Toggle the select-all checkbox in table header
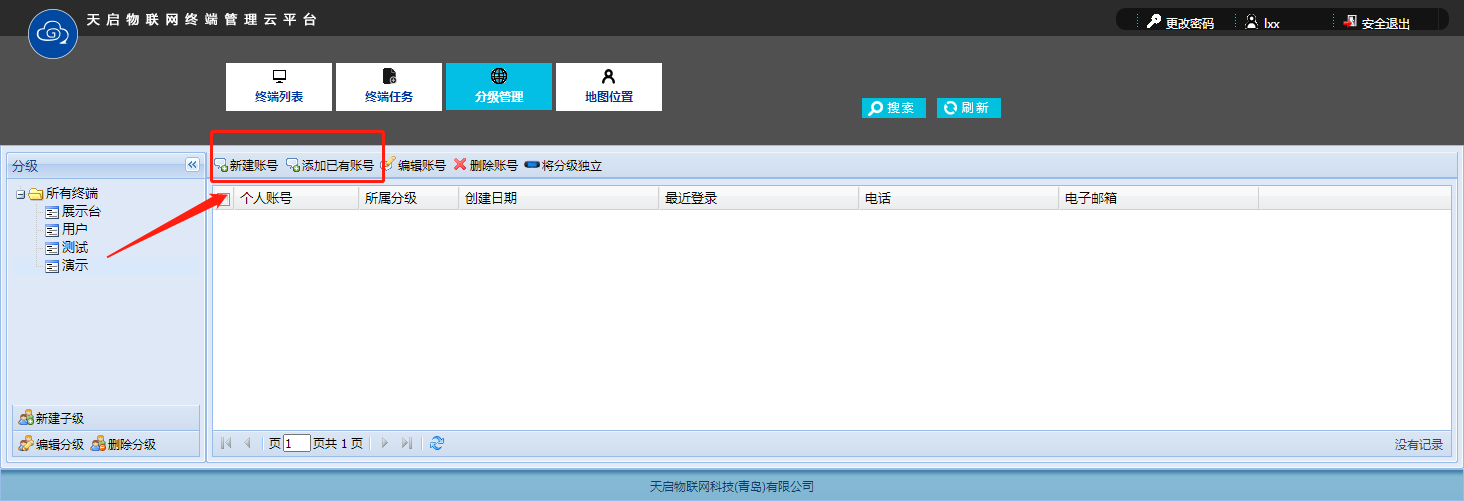1464x501 pixels. pyautogui.click(x=223, y=199)
